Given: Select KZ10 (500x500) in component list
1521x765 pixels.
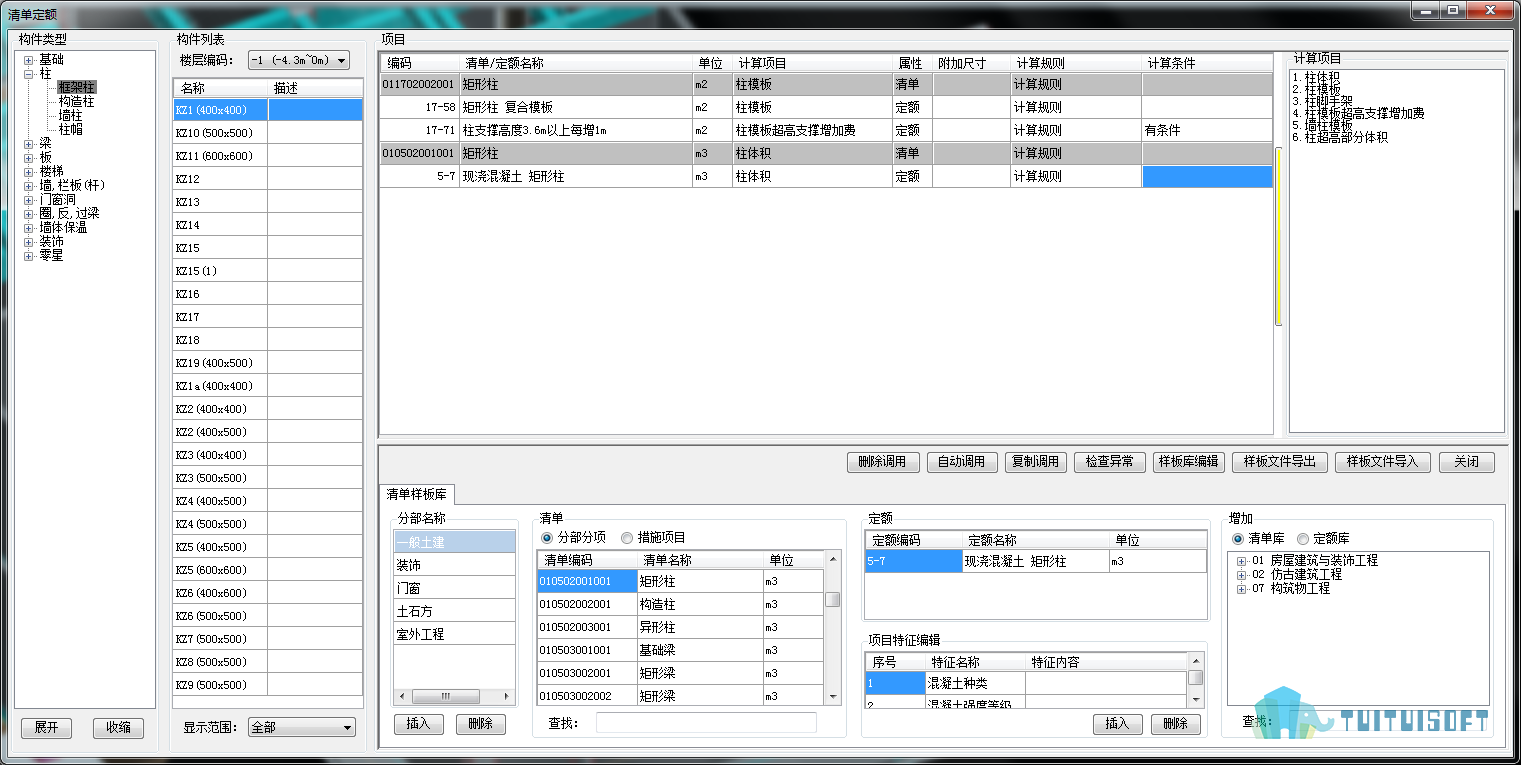Looking at the screenshot, I should [x=268, y=133].
